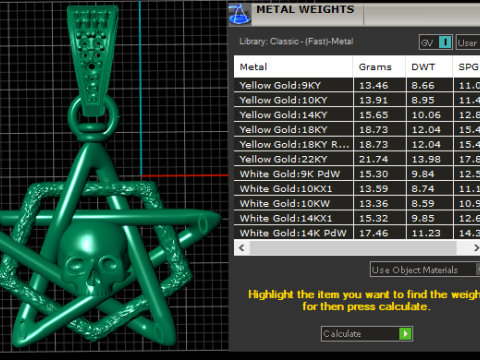Image resolution: width=480 pixels, height=360 pixels.
Task: Click the horizontal scrollbar thumb
Action: tap(353, 248)
